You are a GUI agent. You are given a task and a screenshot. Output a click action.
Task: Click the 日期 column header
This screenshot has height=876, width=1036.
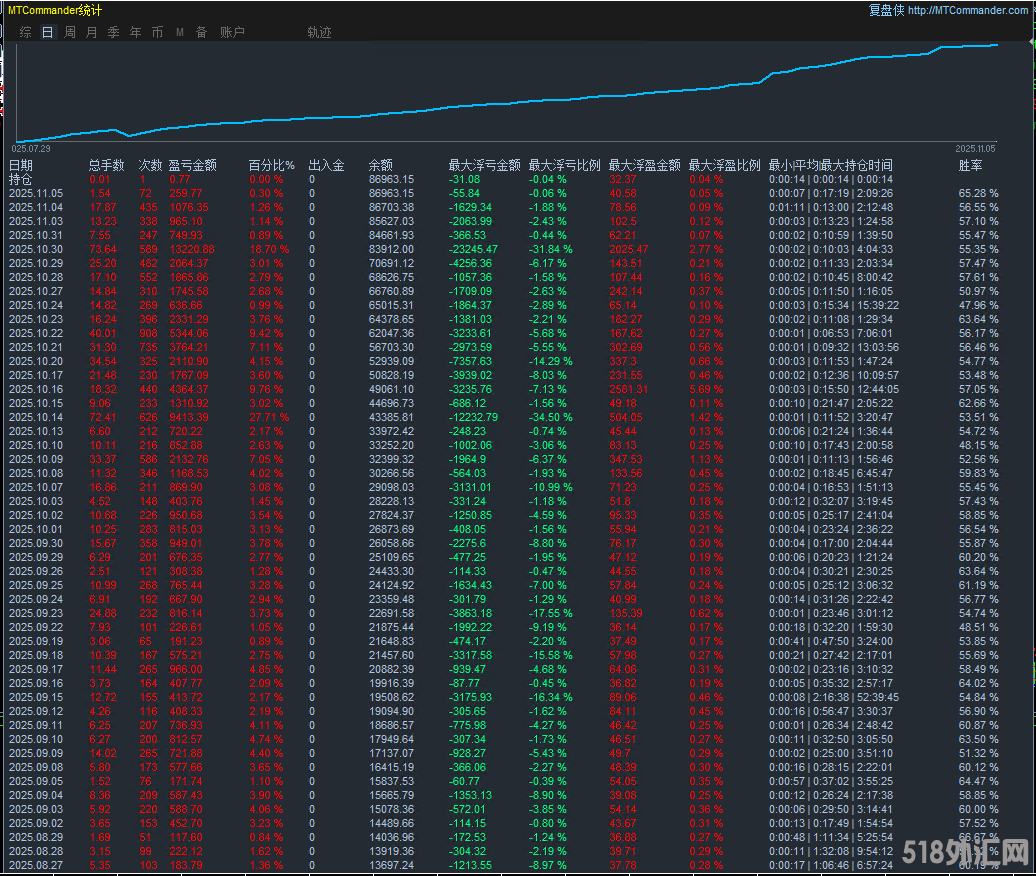(x=21, y=165)
